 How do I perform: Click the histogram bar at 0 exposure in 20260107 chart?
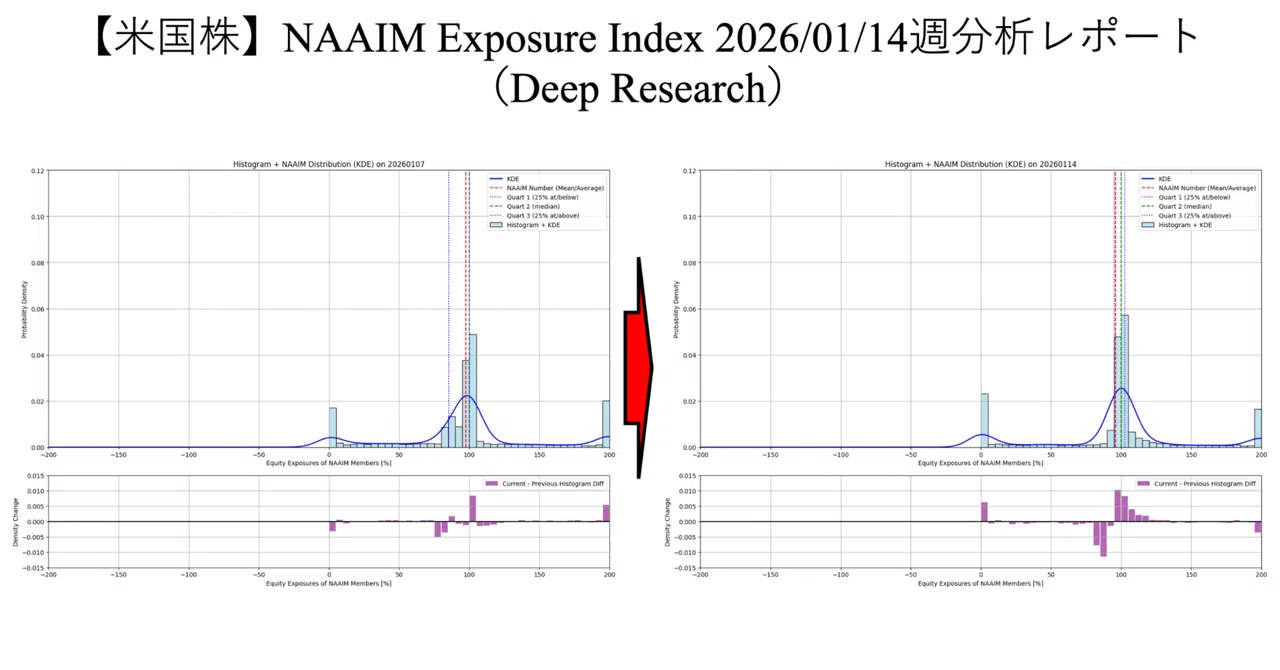[333, 427]
